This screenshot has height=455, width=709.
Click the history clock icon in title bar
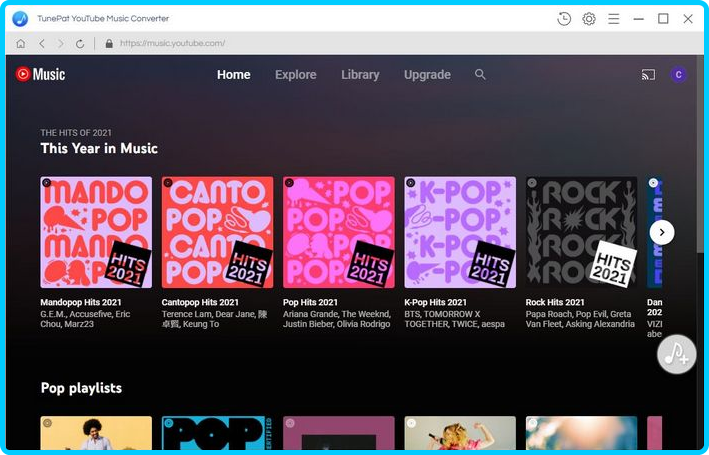(x=564, y=19)
